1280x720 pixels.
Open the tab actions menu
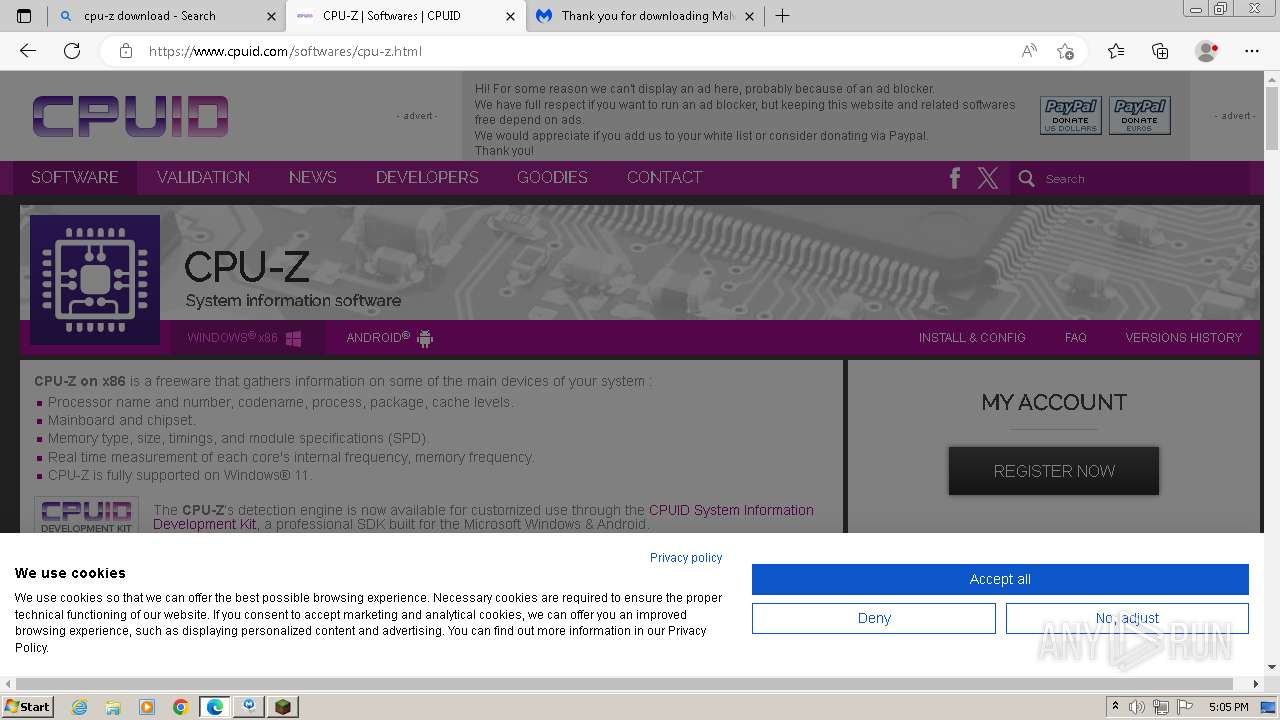click(x=24, y=16)
